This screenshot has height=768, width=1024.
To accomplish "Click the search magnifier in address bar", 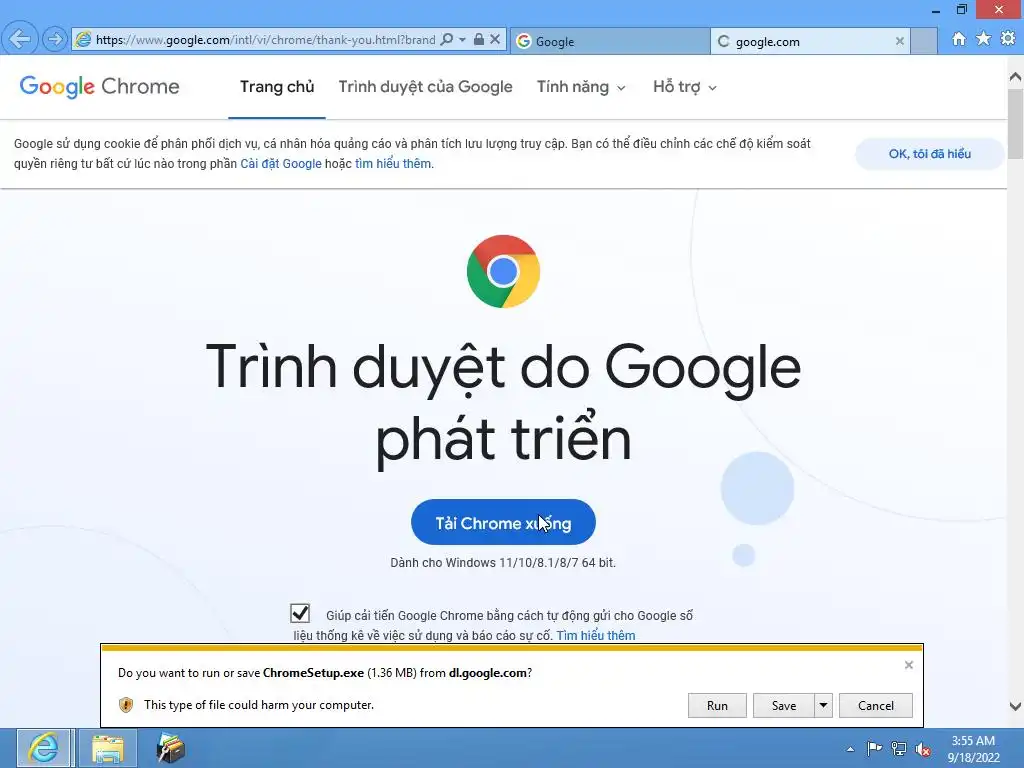I will click(447, 40).
